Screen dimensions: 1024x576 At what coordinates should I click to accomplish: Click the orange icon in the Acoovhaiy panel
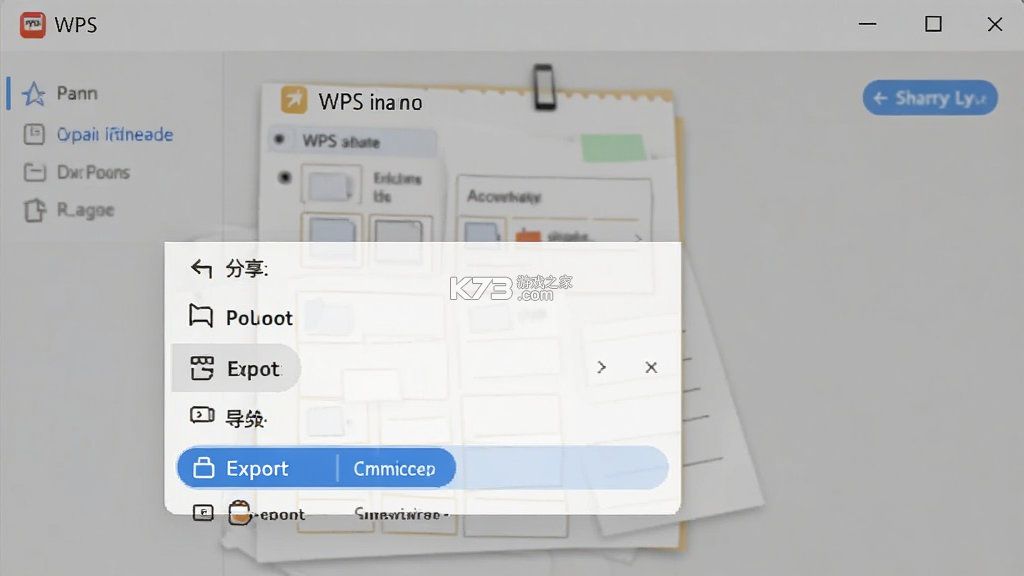[x=528, y=234]
